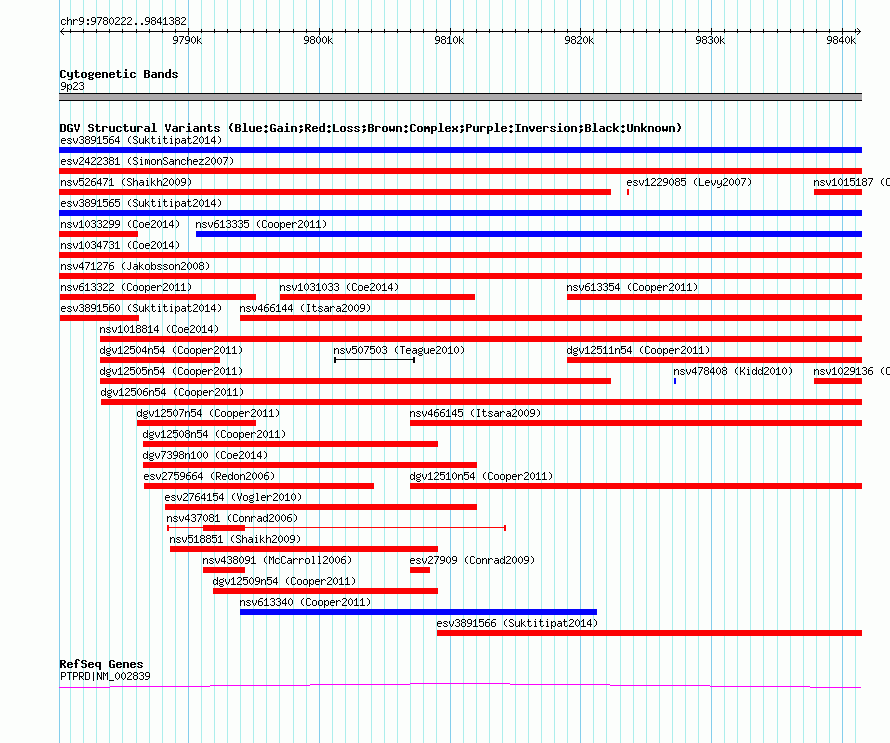This screenshot has height=743, width=890.
Task: Open the nsv438091 (McCarroll2006) variant
Action: click(x=277, y=560)
